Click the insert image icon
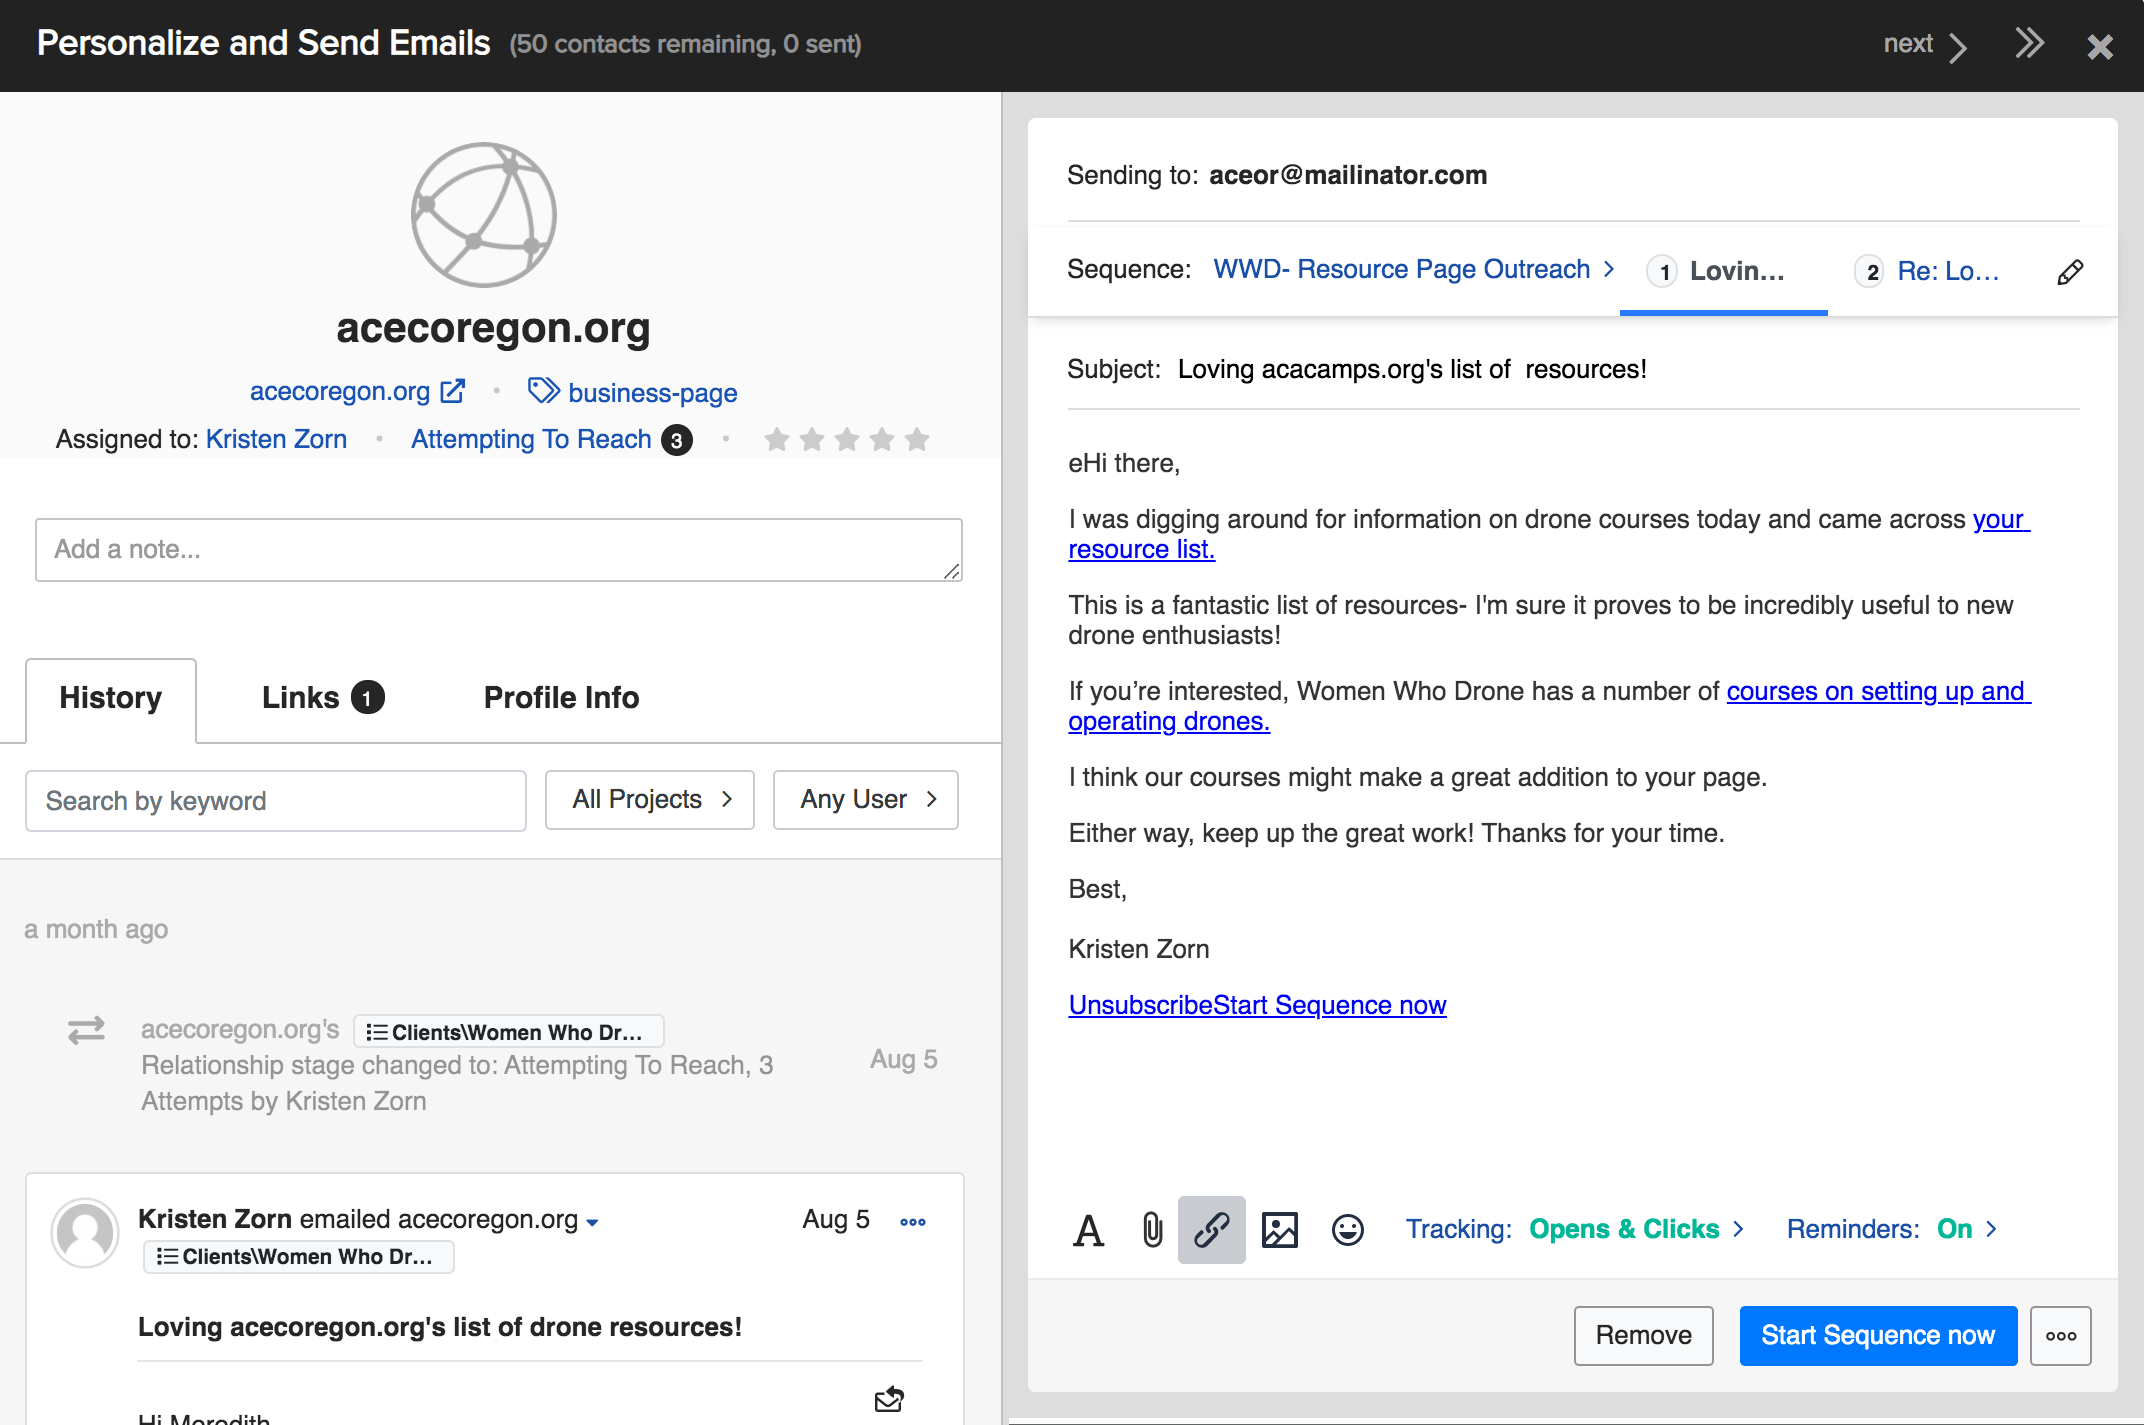 click(1279, 1230)
